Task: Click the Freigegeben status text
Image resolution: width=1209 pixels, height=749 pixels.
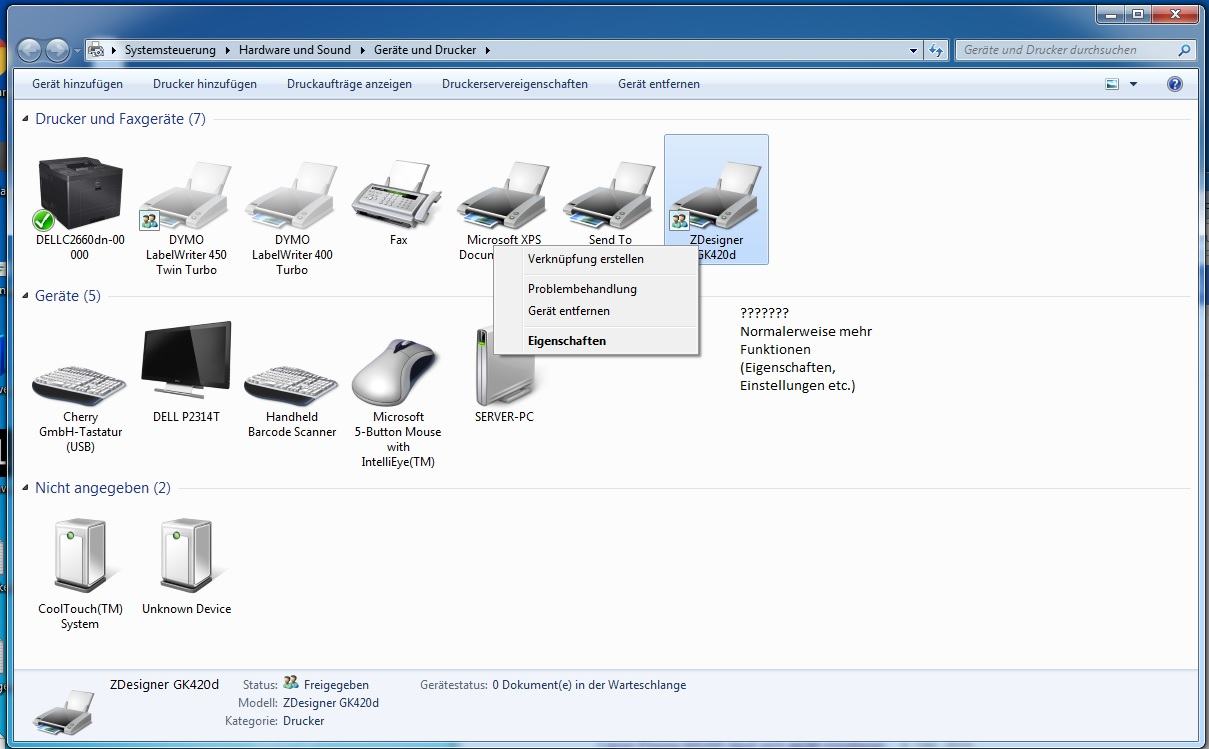Action: [x=336, y=685]
